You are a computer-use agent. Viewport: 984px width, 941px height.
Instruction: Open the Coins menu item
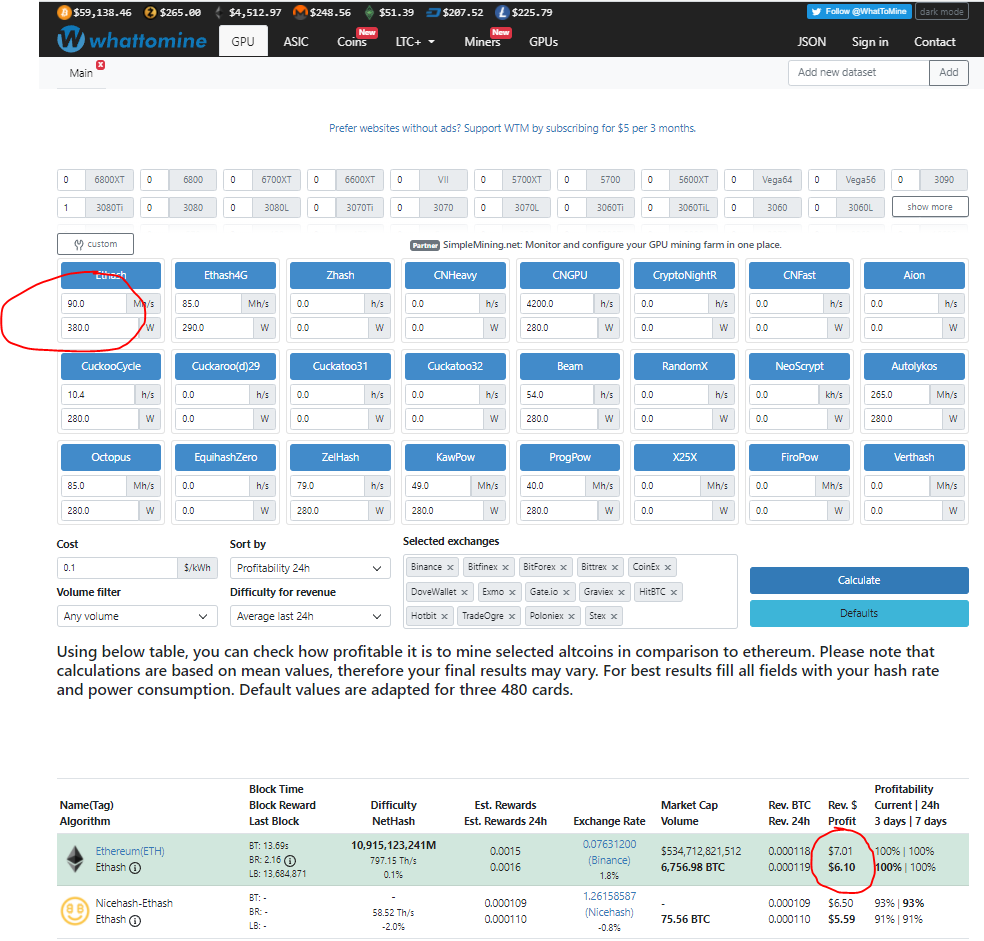click(351, 41)
